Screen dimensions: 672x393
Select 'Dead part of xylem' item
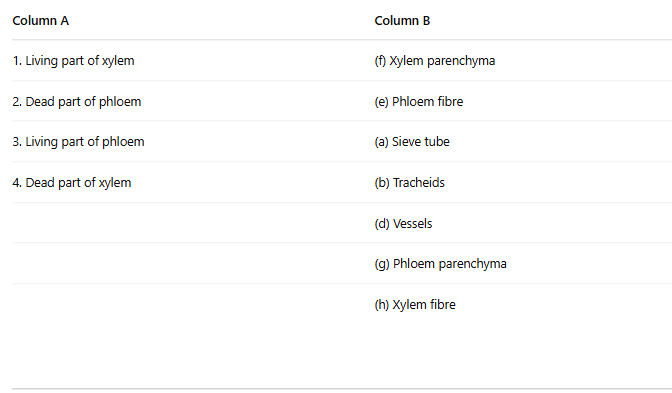72,183
